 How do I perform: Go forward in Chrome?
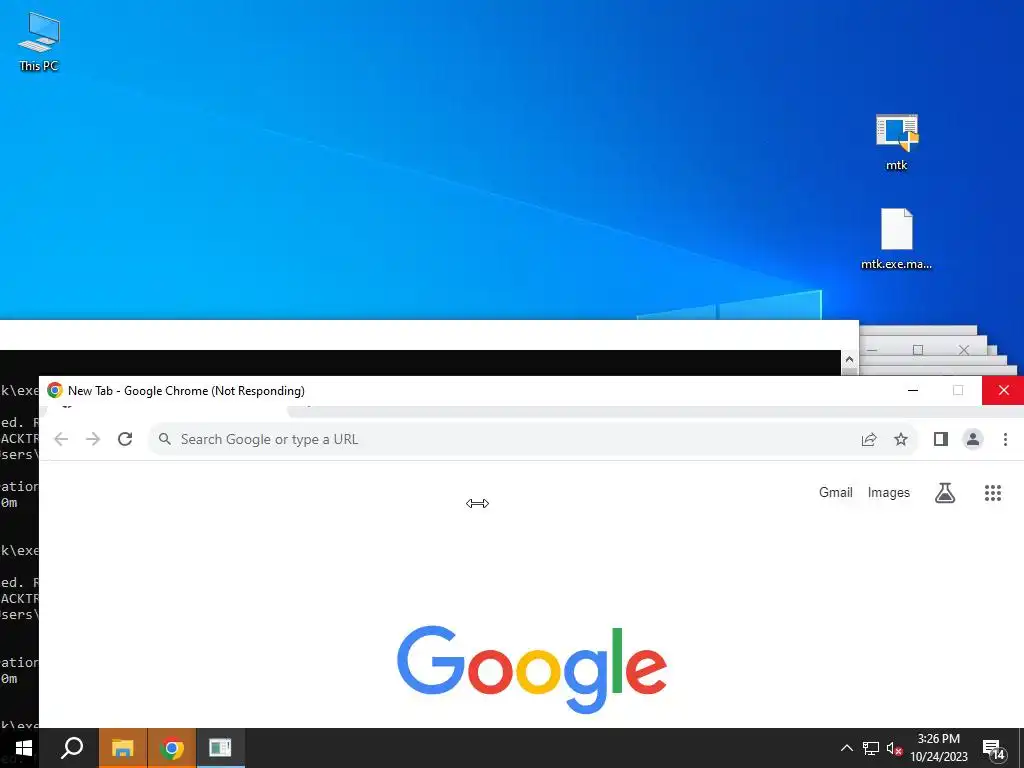[x=93, y=439]
